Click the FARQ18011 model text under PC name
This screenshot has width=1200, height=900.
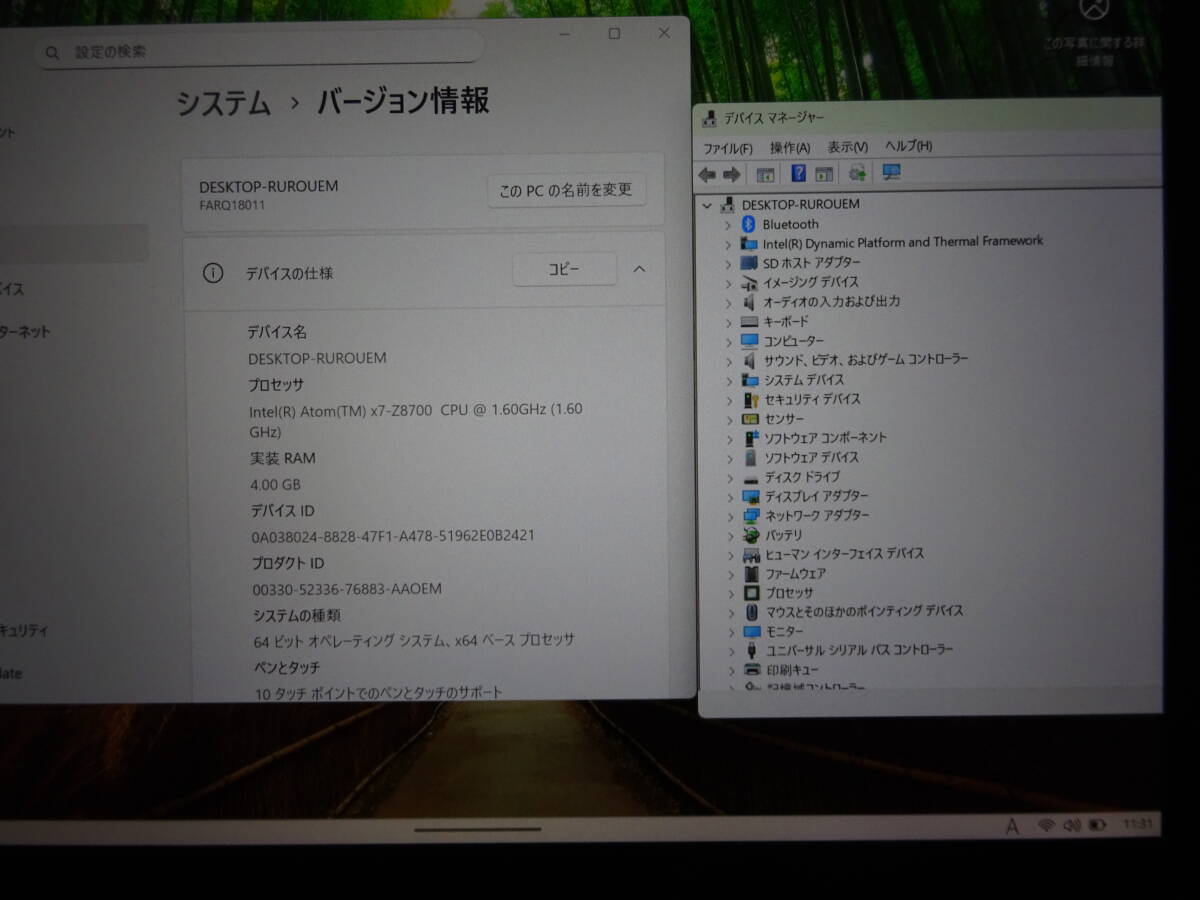pos(232,205)
